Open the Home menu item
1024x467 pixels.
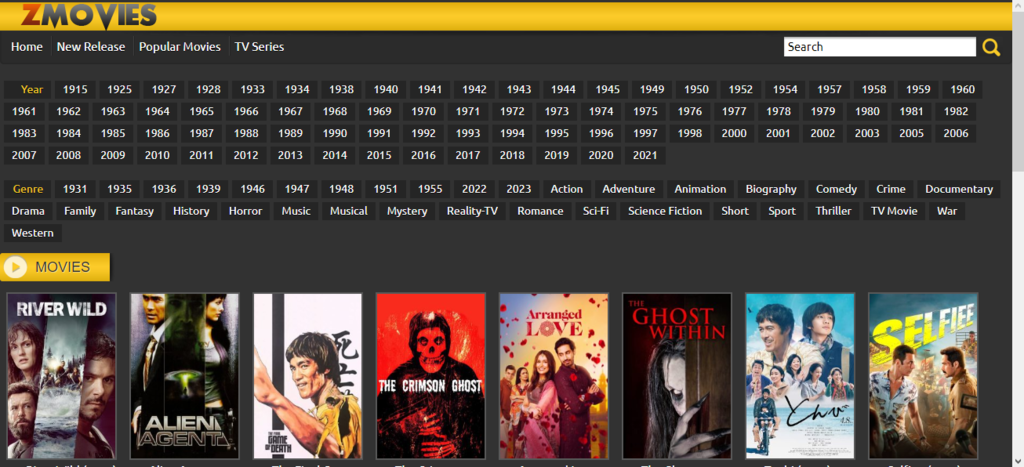tap(27, 47)
